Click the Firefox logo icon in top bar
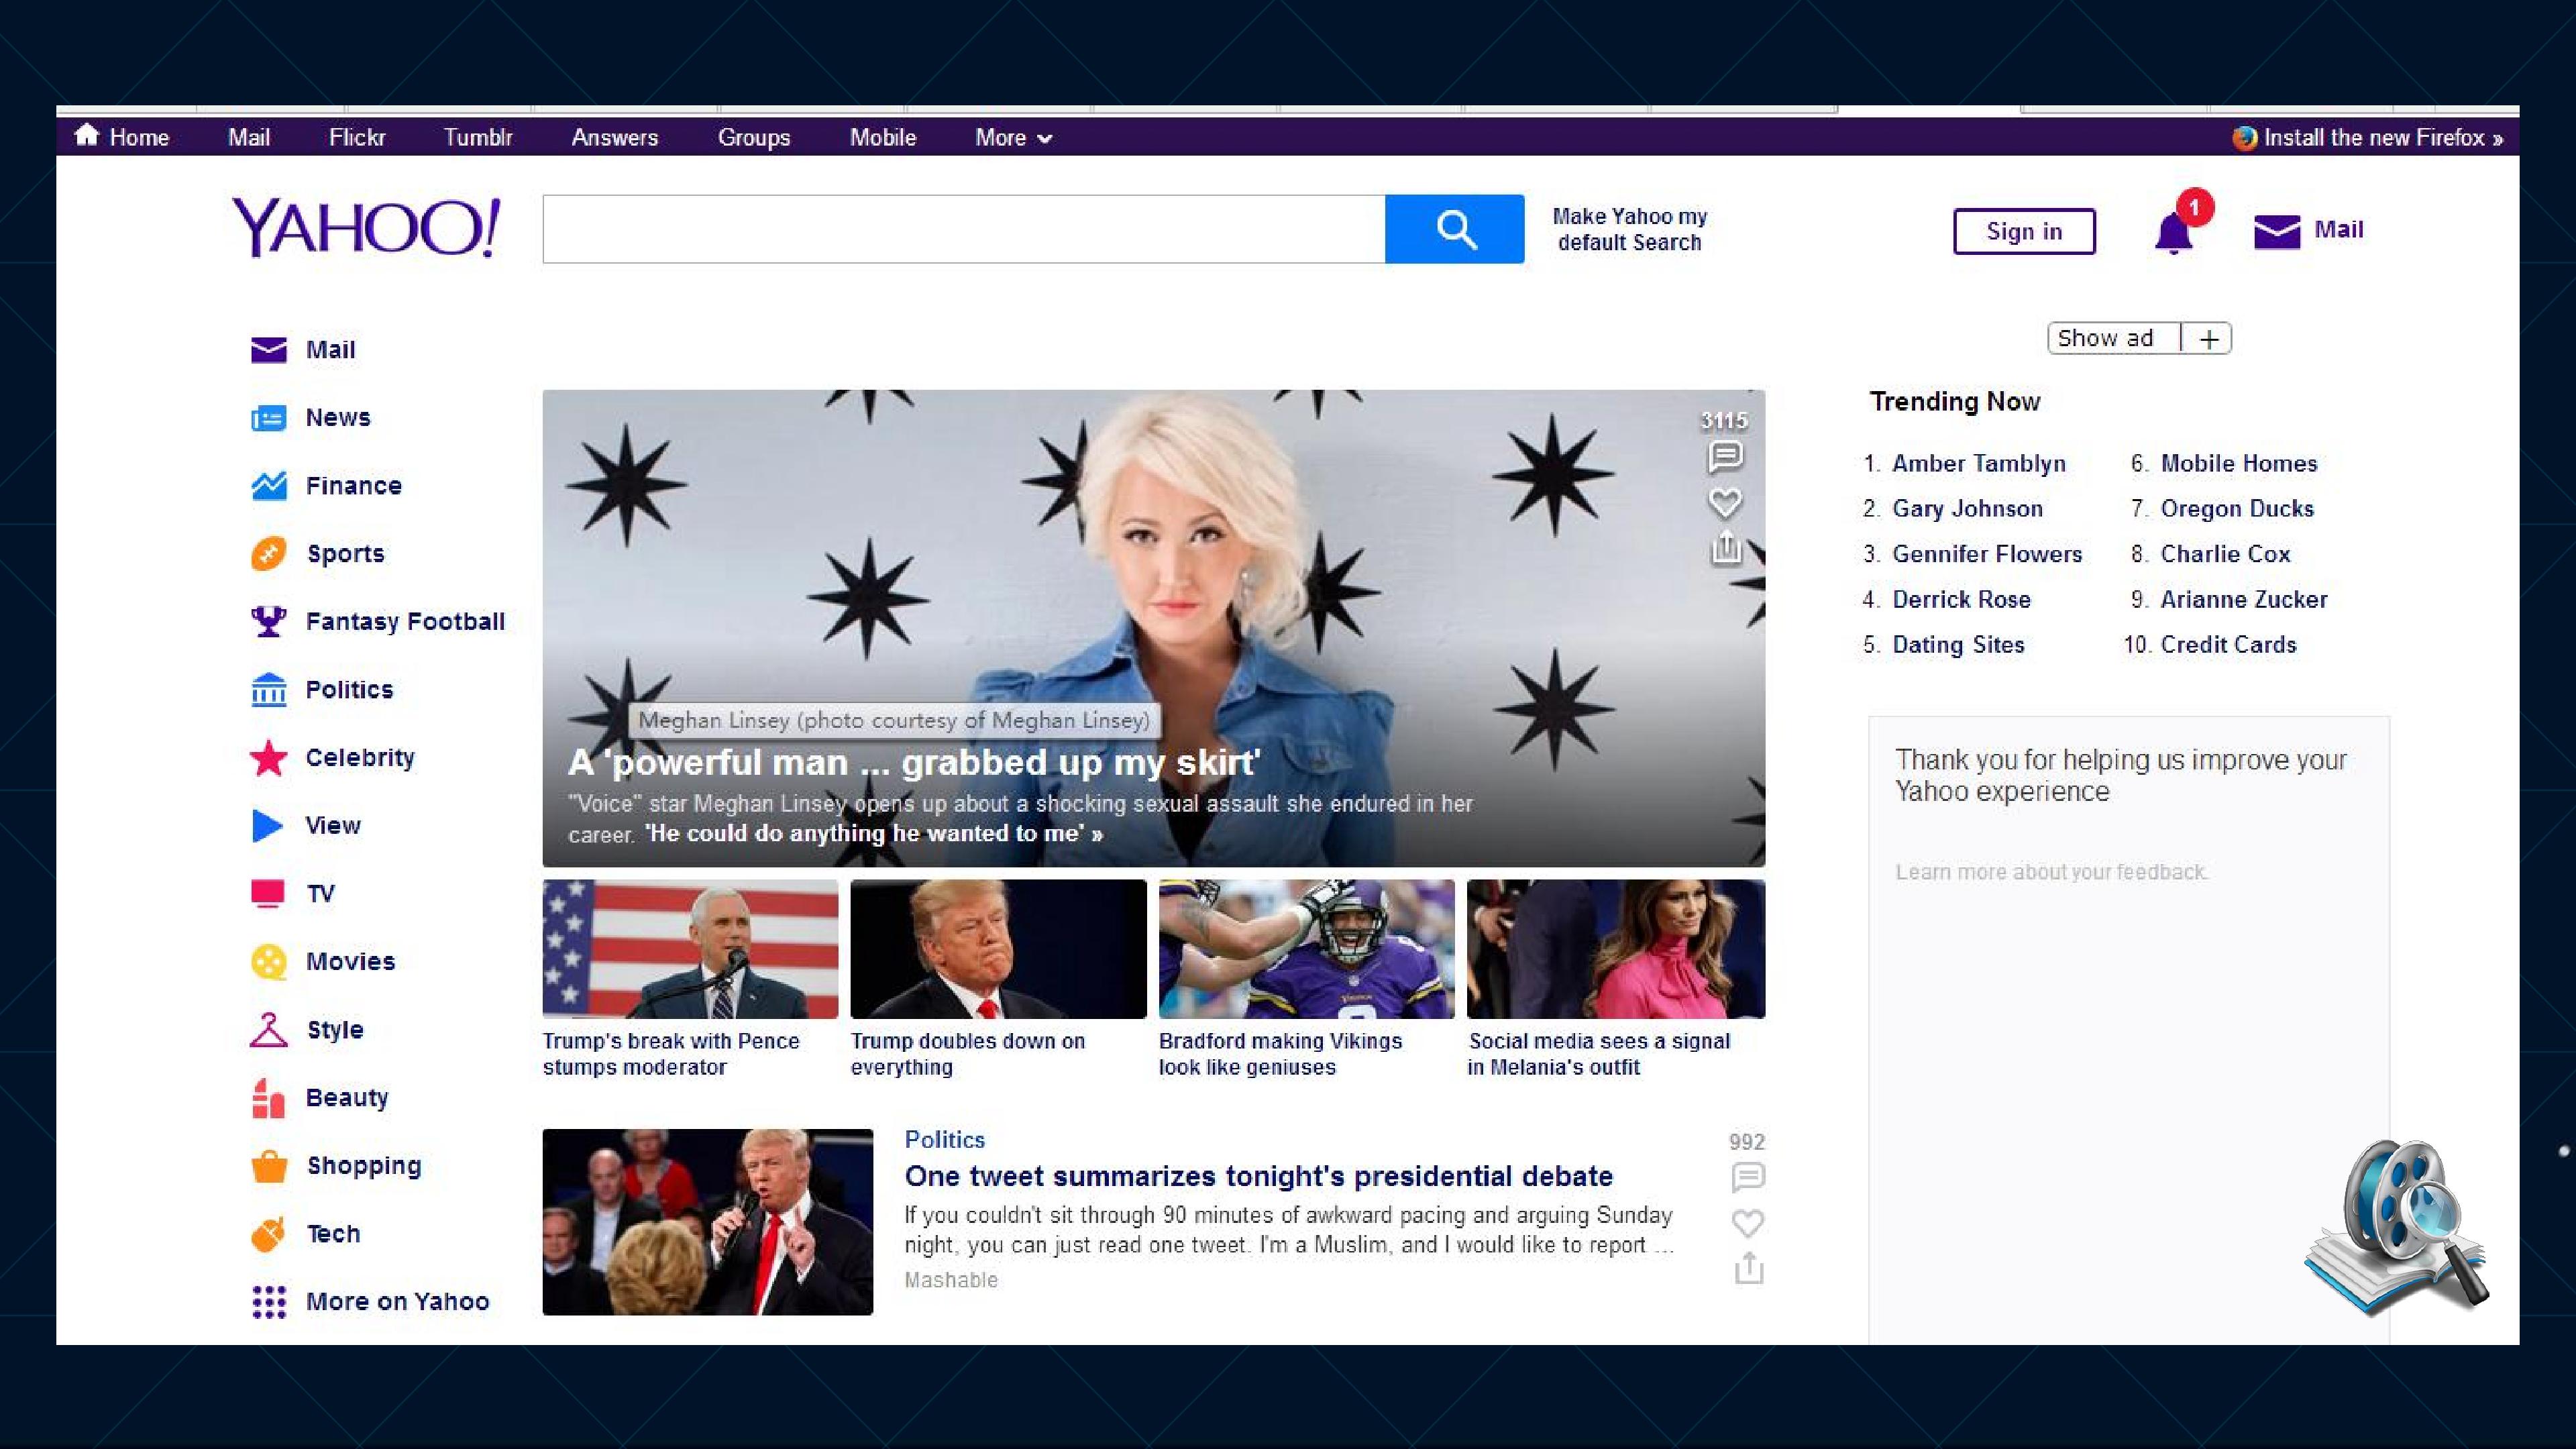The image size is (2576, 1449). tap(2244, 137)
